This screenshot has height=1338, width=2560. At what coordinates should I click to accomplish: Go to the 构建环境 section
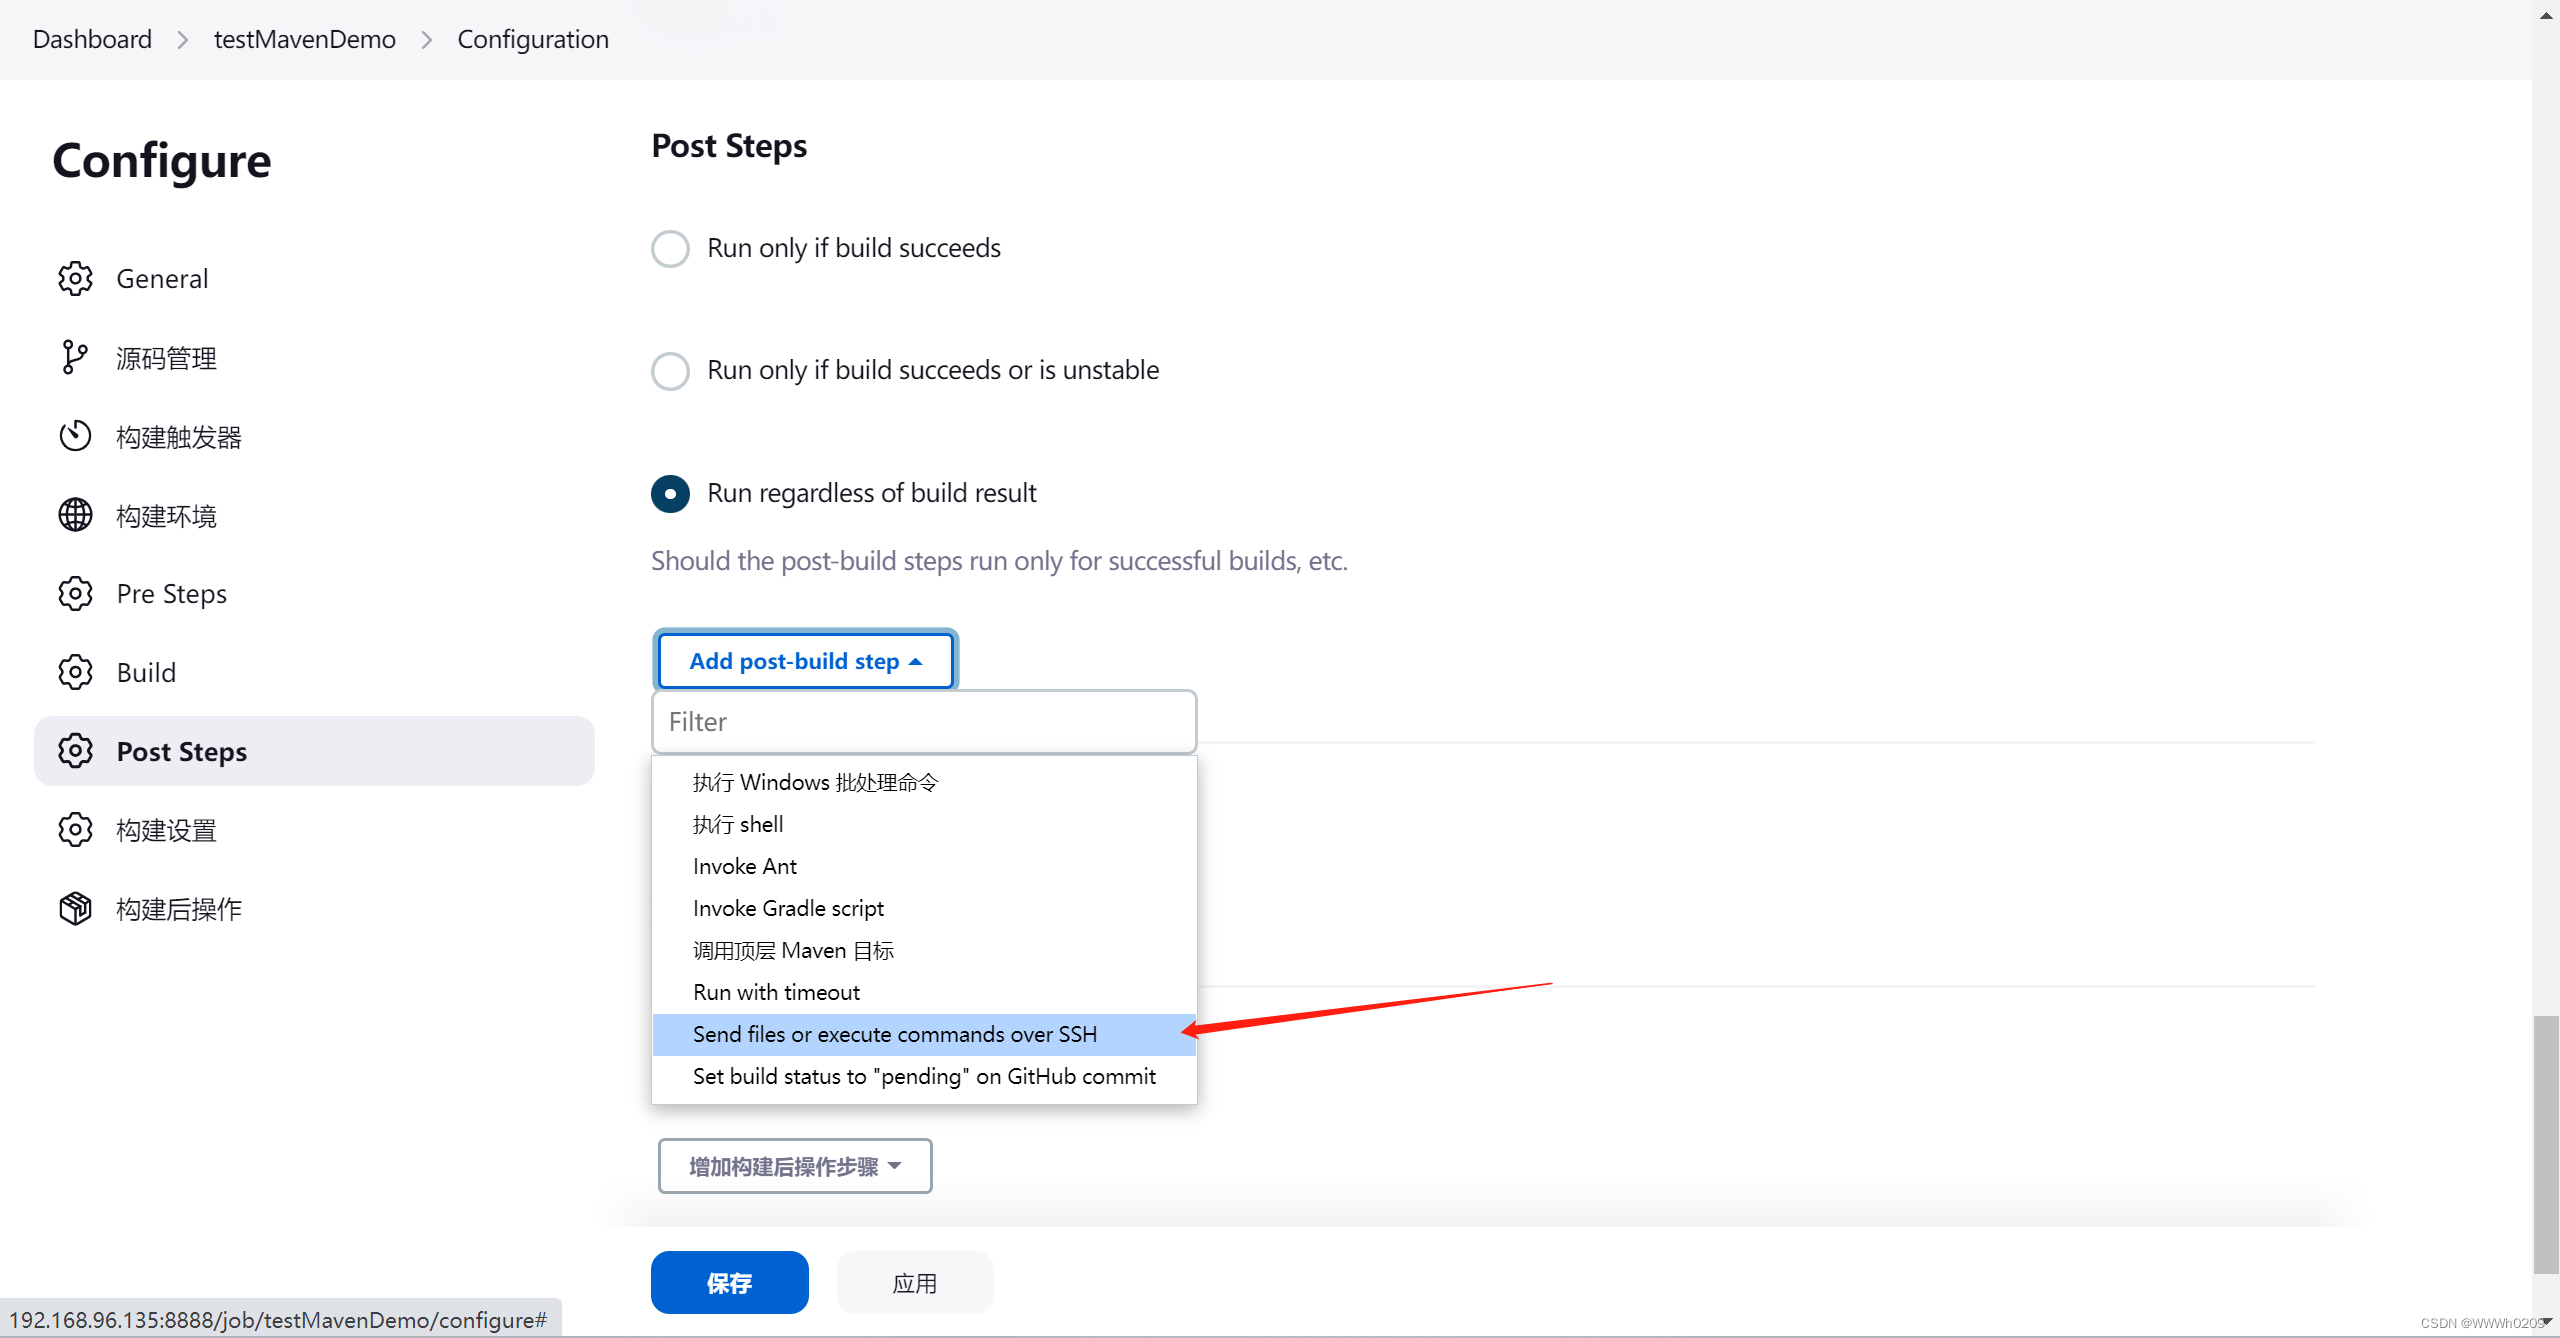click(x=314, y=515)
